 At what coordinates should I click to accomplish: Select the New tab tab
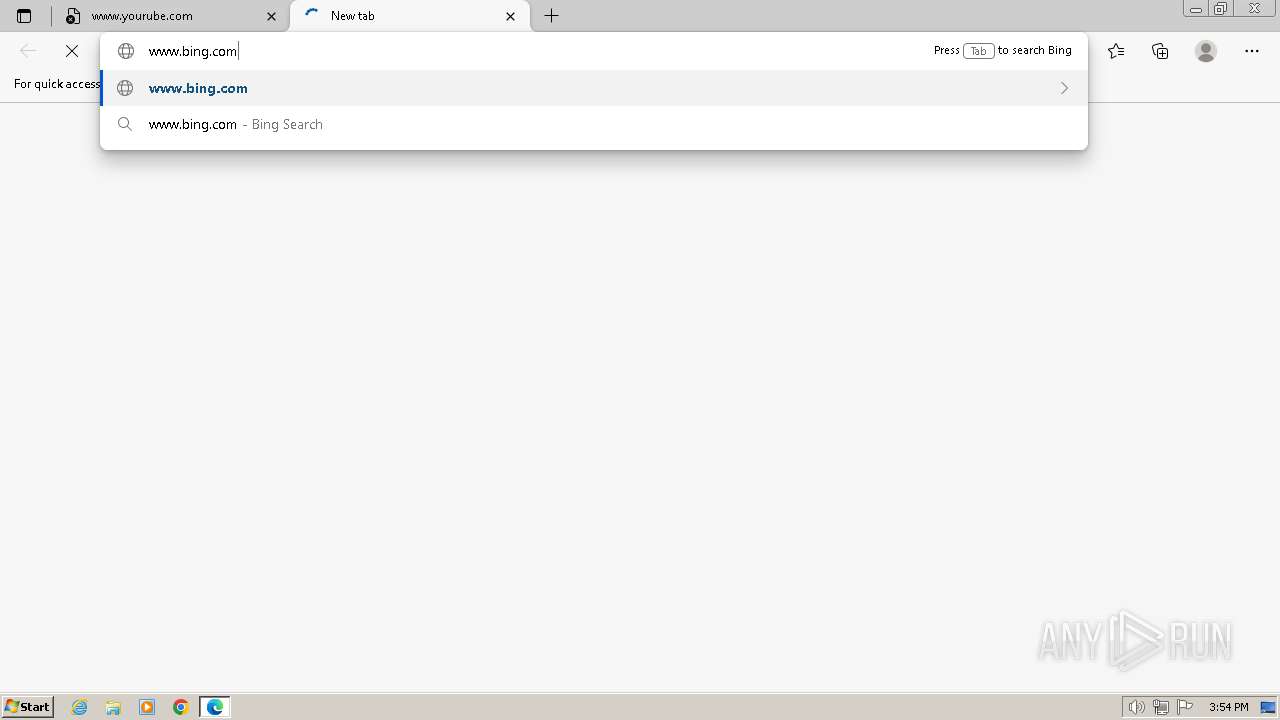(x=410, y=16)
